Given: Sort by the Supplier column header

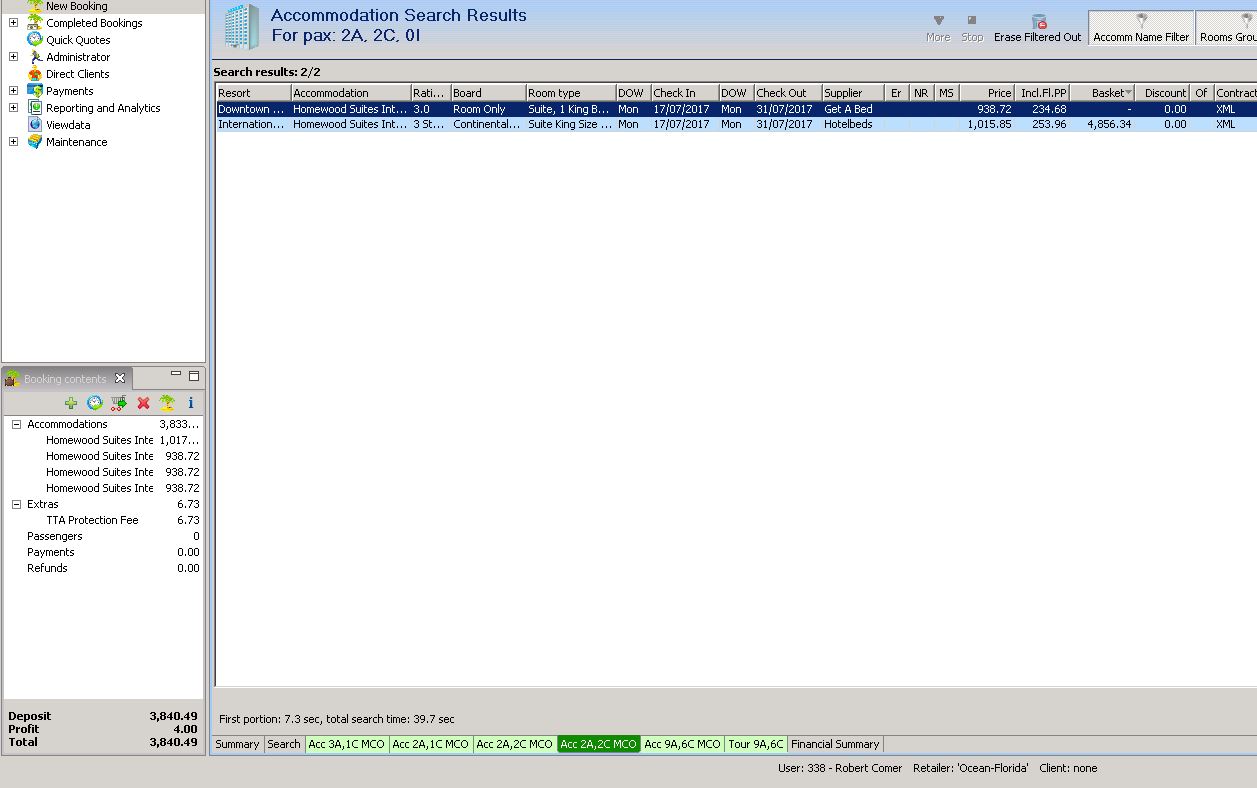Looking at the screenshot, I should coord(853,93).
